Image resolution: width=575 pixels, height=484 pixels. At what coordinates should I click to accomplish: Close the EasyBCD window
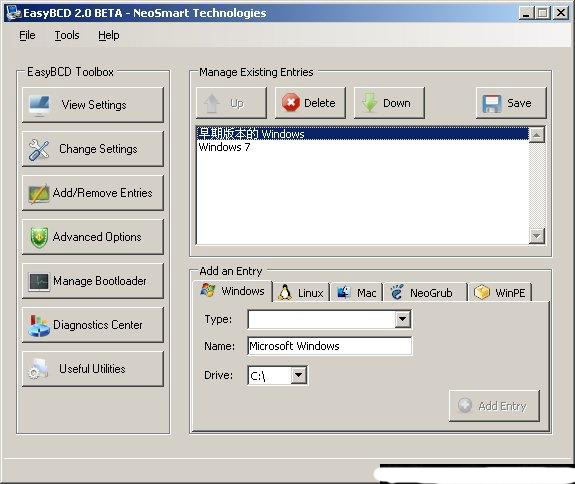pos(561,13)
